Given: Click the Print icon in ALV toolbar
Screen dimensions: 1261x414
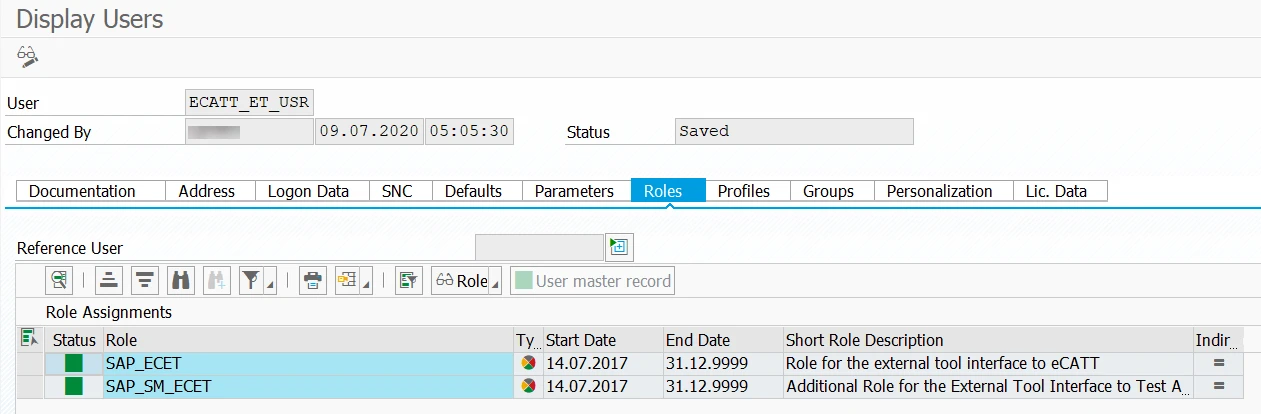Looking at the screenshot, I should point(313,281).
